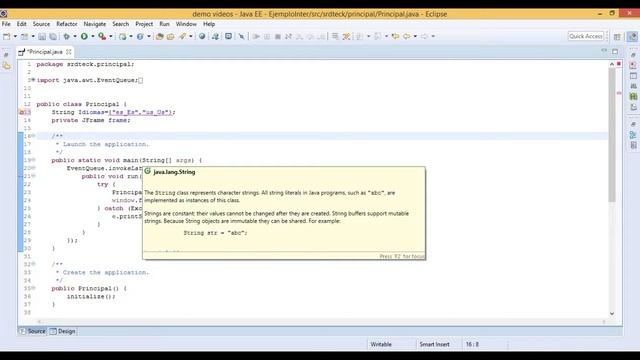Collapse the main method at line 19
This screenshot has height=360, width=640.
[33, 160]
